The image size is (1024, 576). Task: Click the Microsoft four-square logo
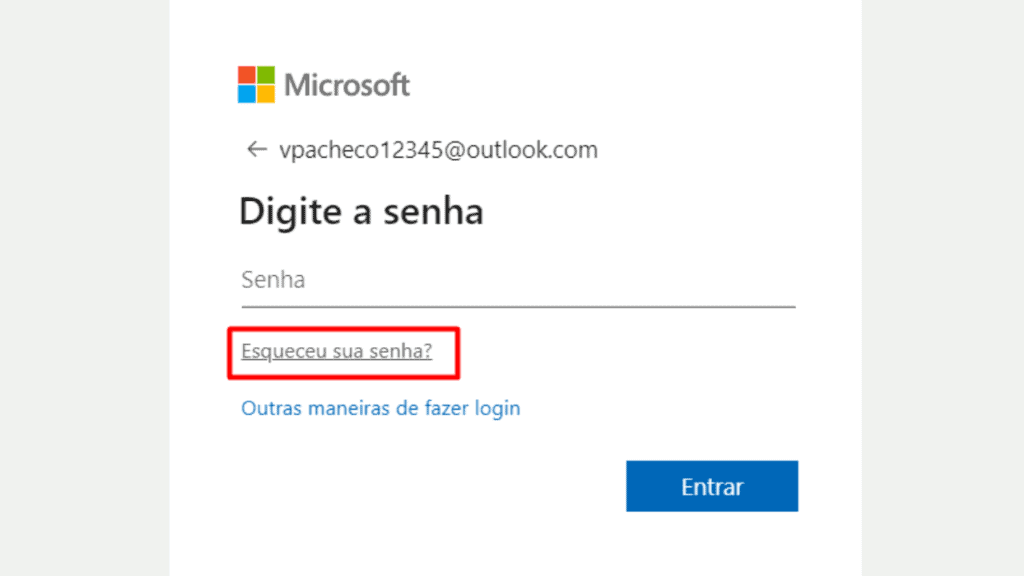click(x=256, y=84)
